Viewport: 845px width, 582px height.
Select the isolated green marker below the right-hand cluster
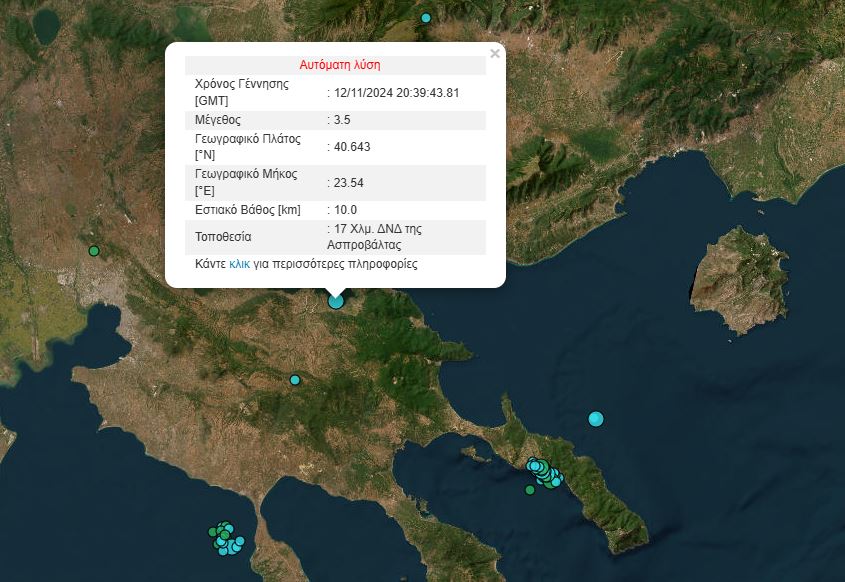[530, 490]
